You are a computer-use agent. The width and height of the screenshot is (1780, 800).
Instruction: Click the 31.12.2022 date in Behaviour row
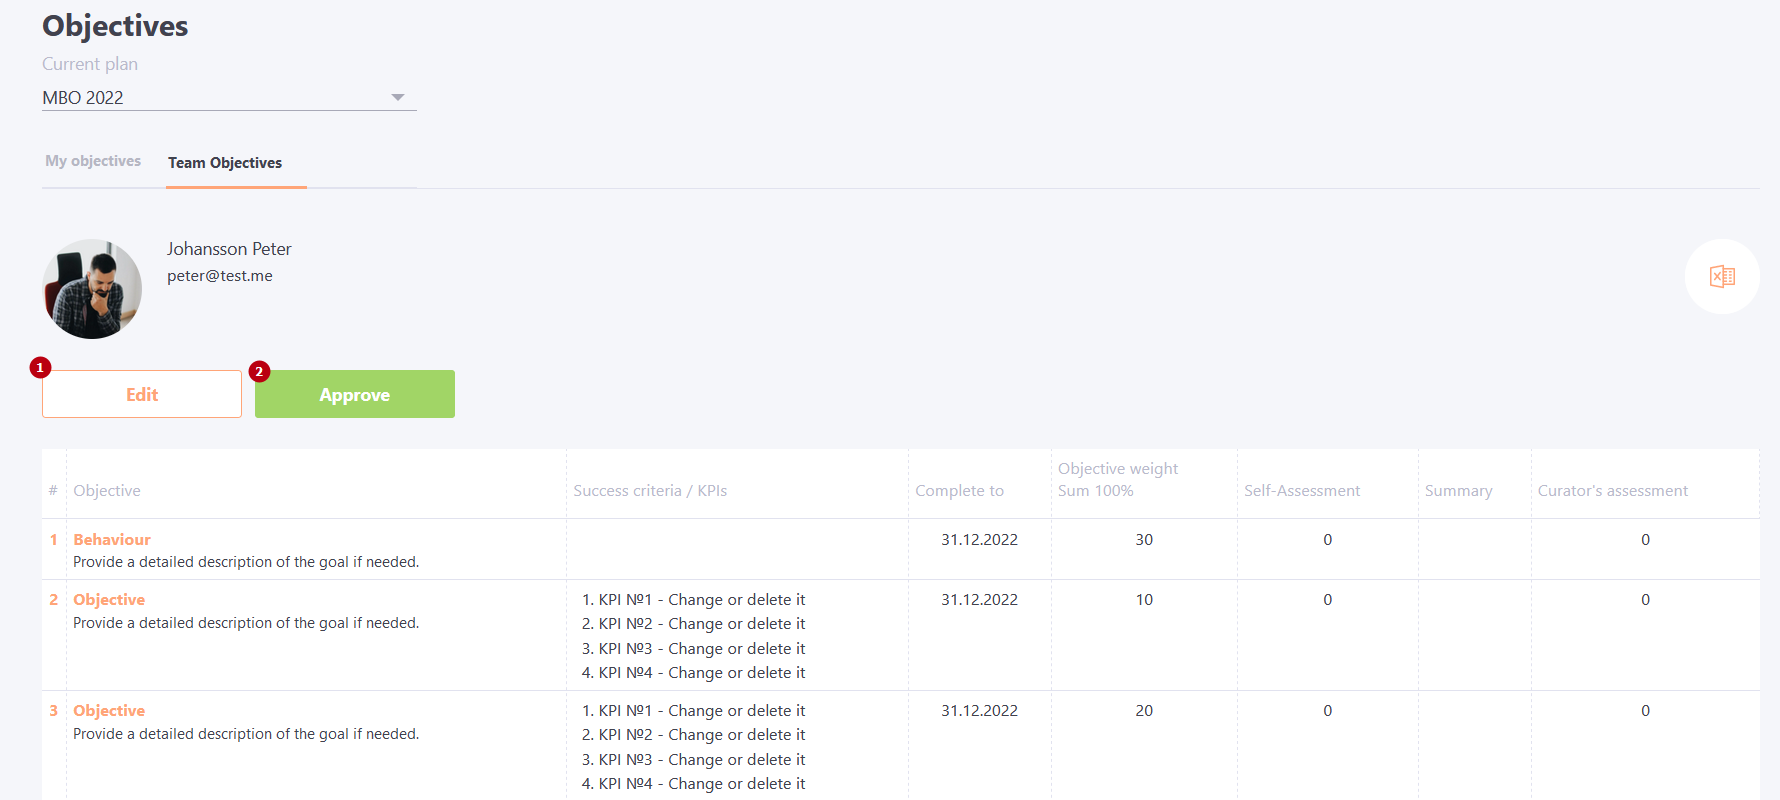coord(979,539)
